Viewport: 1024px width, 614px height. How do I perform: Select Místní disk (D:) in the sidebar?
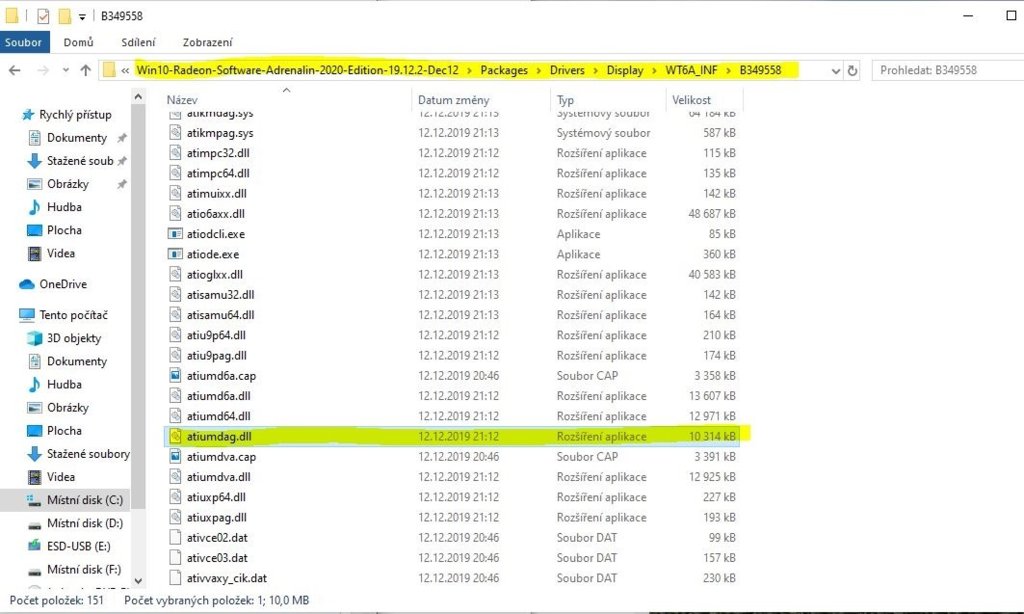84,523
